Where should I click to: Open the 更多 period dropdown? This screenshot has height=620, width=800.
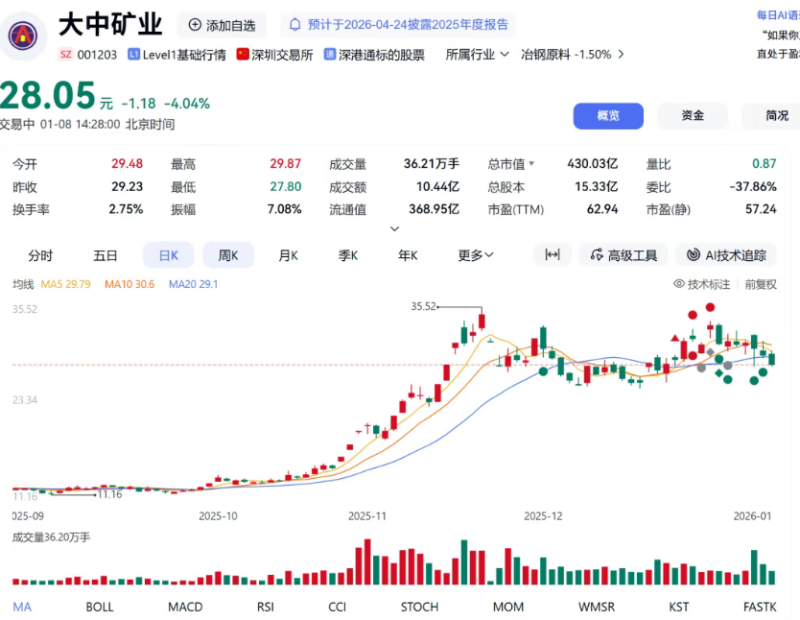476,255
